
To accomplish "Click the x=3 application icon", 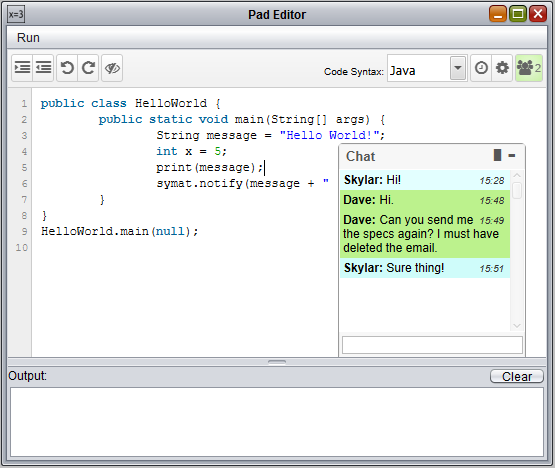I will point(16,15).
